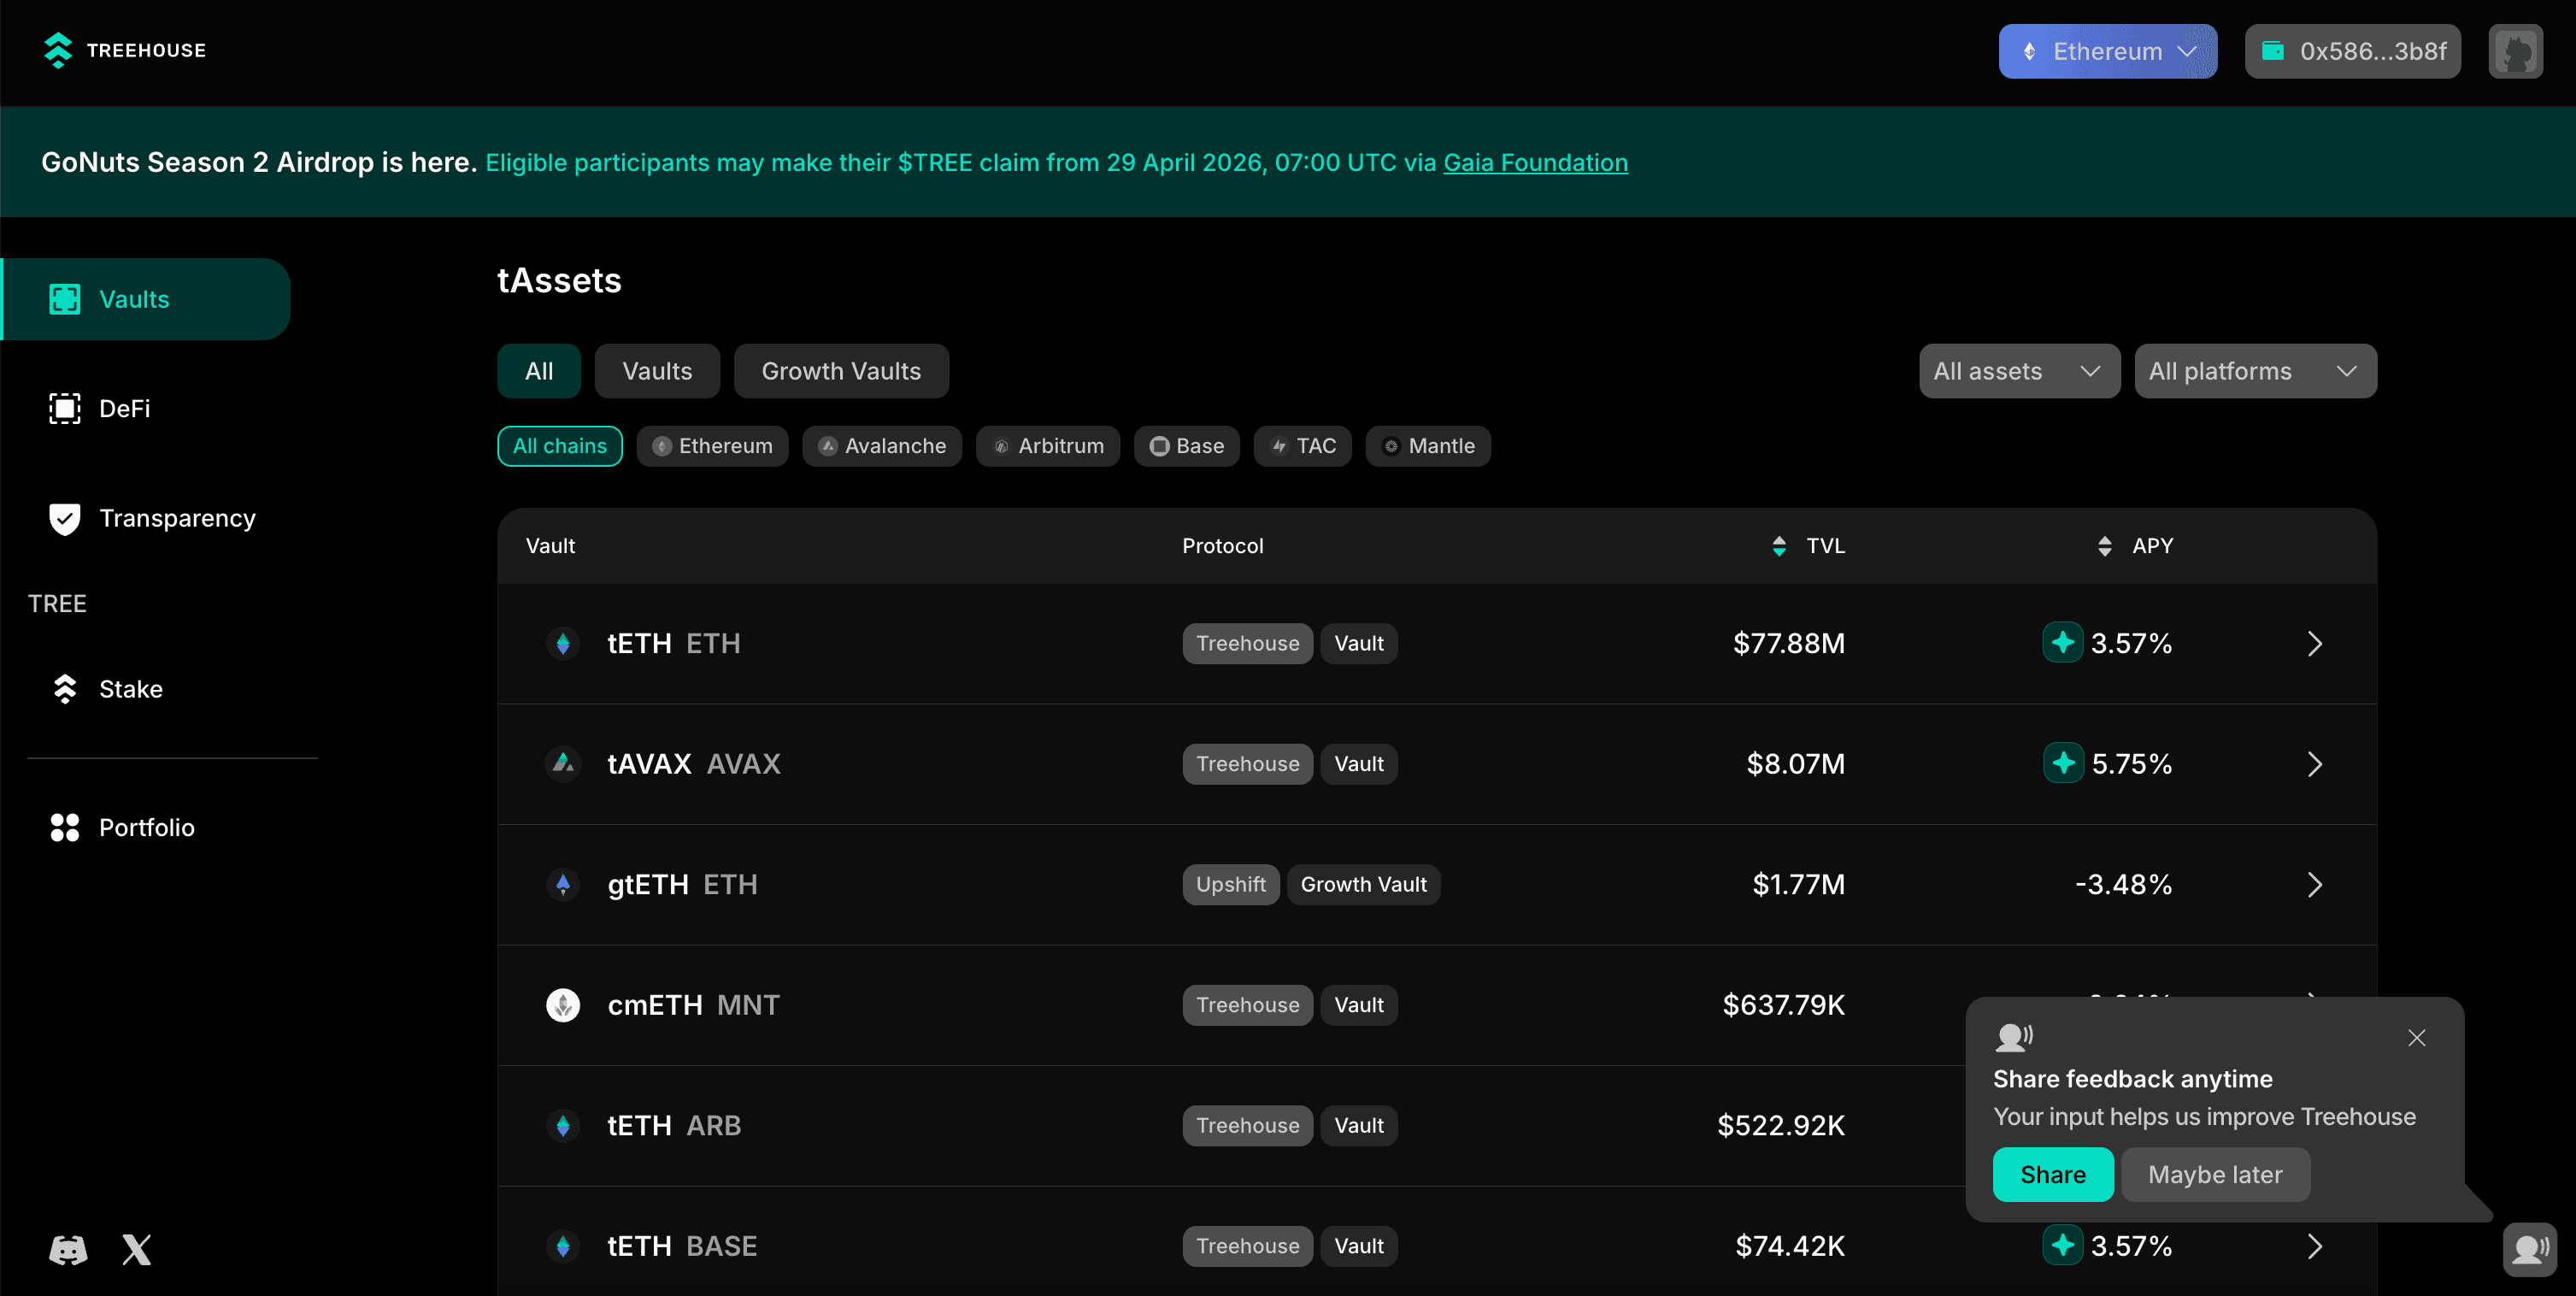This screenshot has height=1296, width=2576.
Task: Filter vaults by TAC chain
Action: click(1303, 446)
